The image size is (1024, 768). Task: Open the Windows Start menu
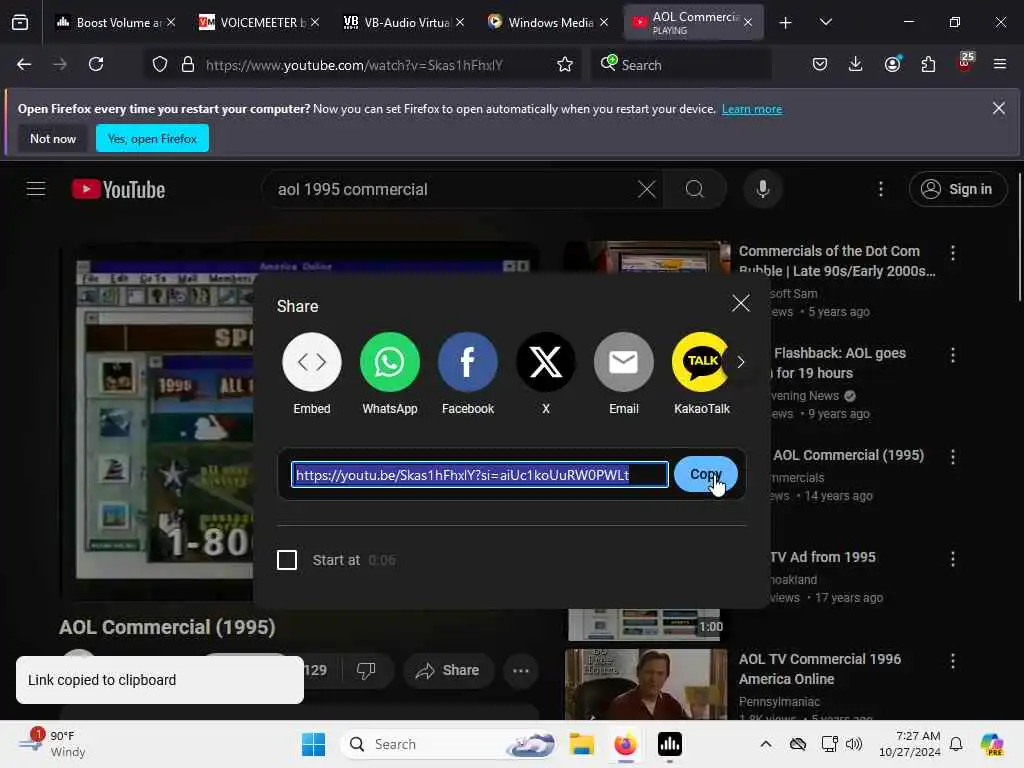click(313, 744)
